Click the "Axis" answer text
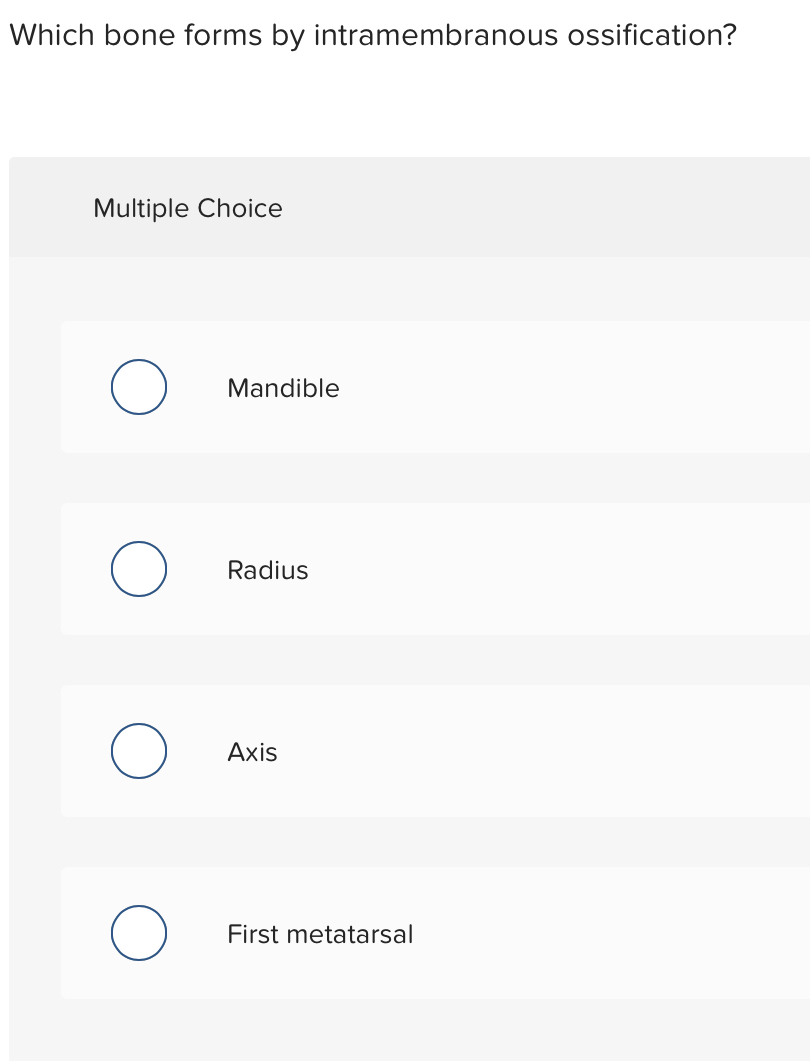Screen dimensions: 810x1061 [252, 752]
